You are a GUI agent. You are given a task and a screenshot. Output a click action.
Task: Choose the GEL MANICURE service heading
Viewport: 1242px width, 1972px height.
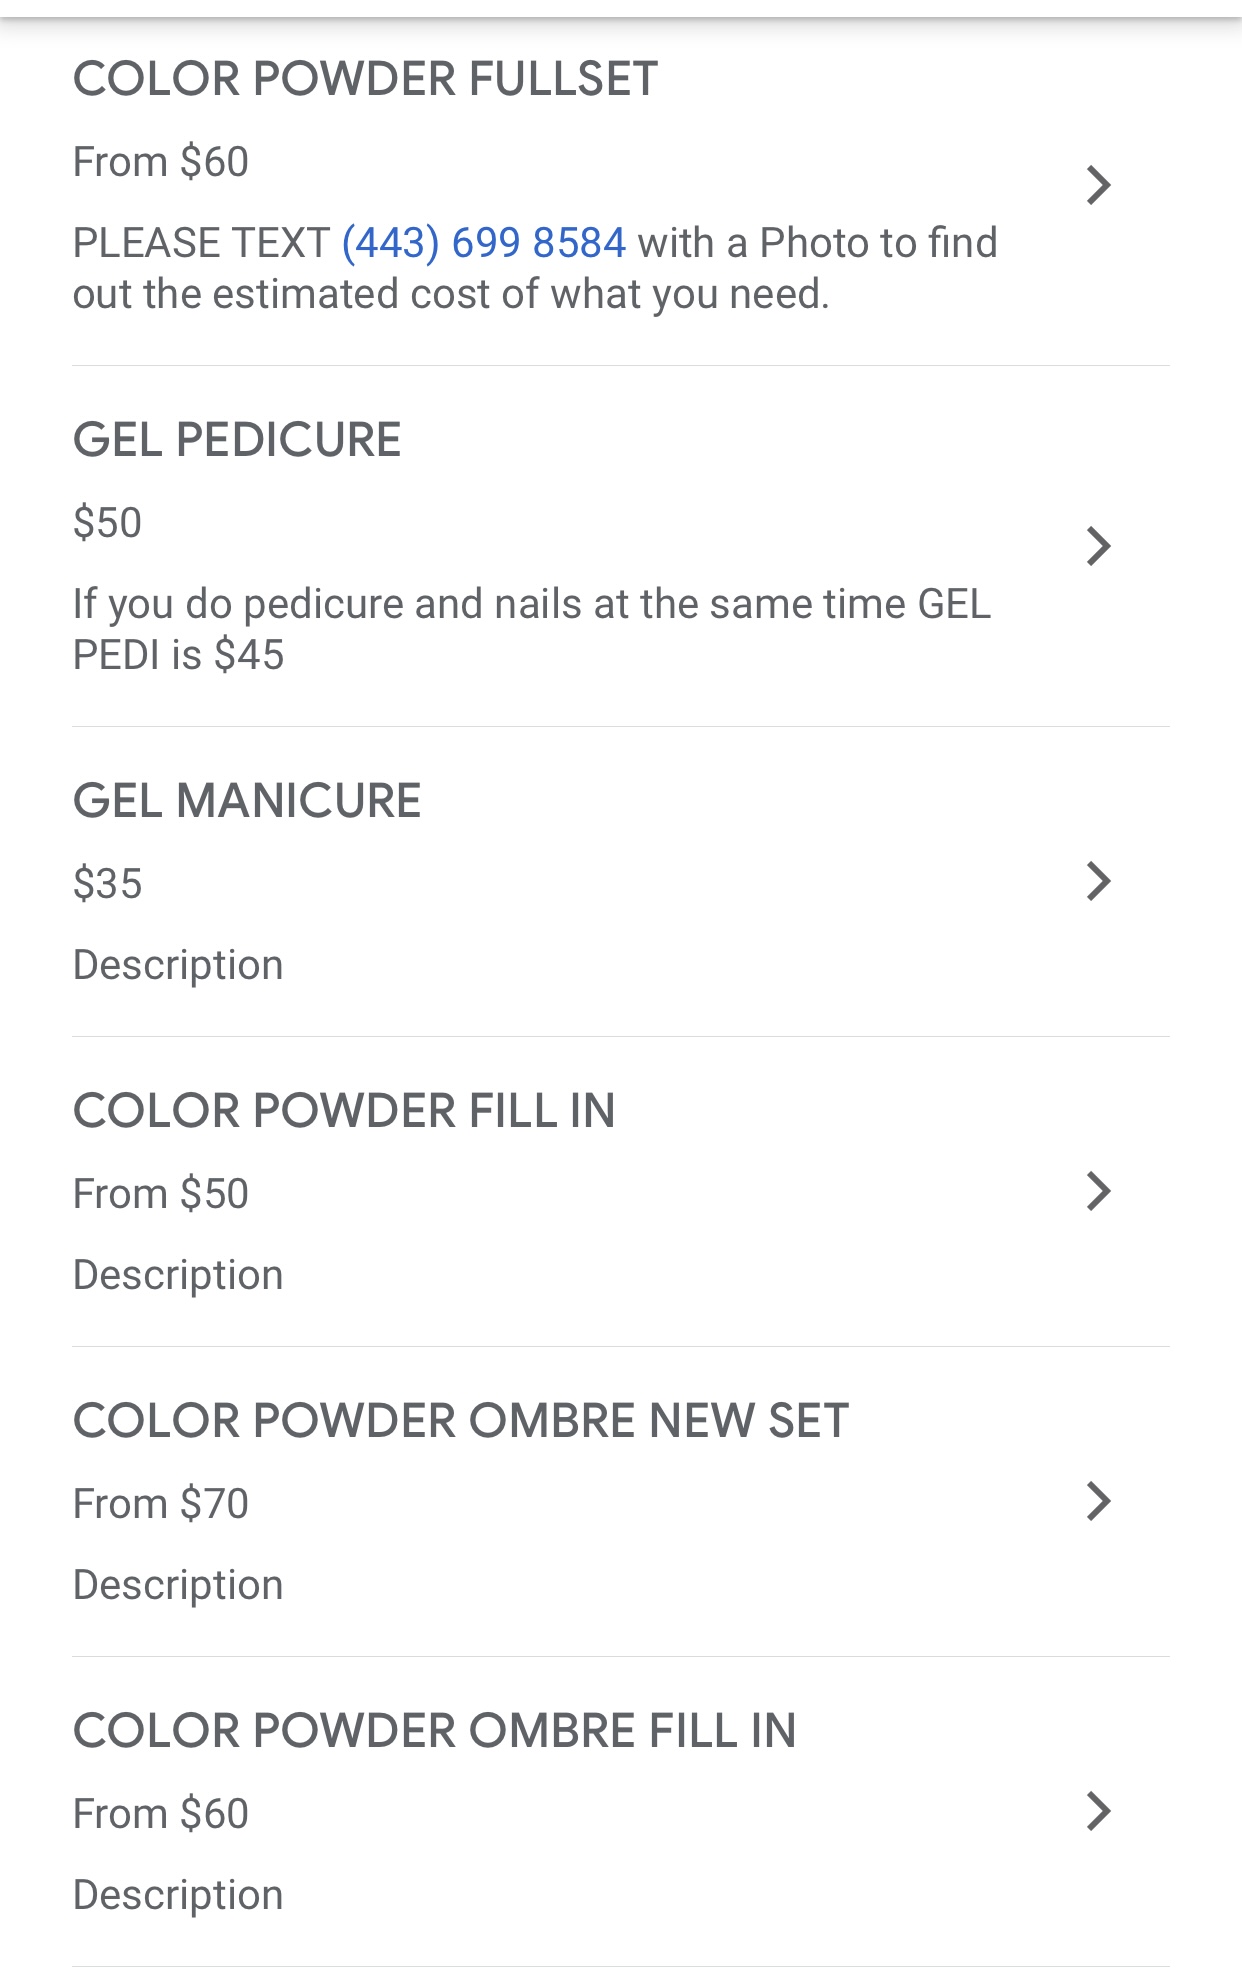click(247, 801)
